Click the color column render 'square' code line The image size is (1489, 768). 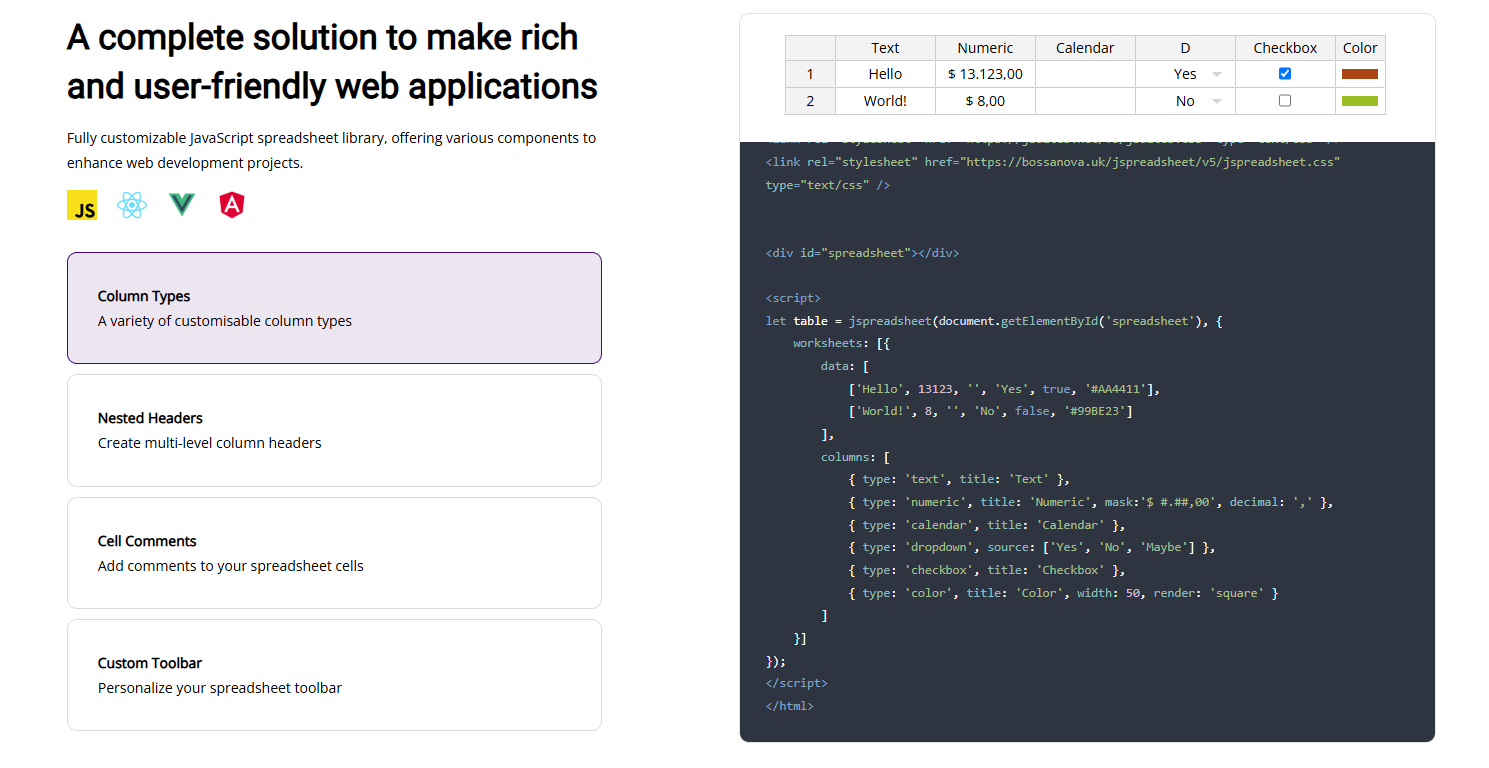coord(1063,593)
